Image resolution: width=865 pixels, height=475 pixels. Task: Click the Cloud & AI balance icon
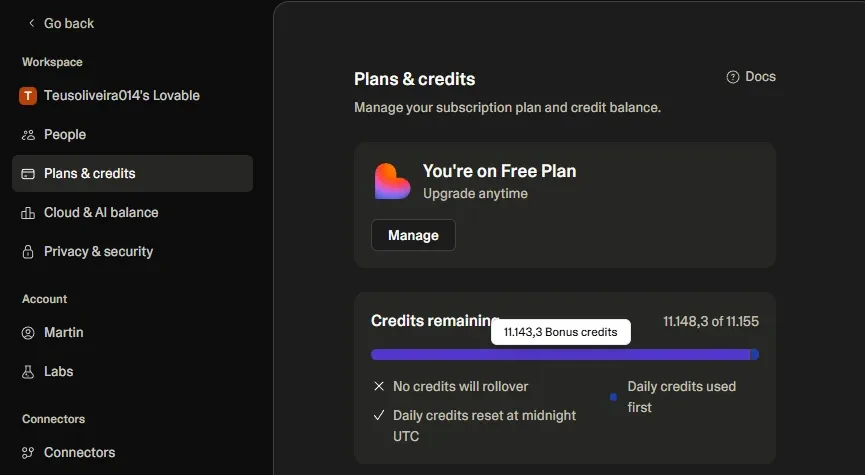pos(28,213)
